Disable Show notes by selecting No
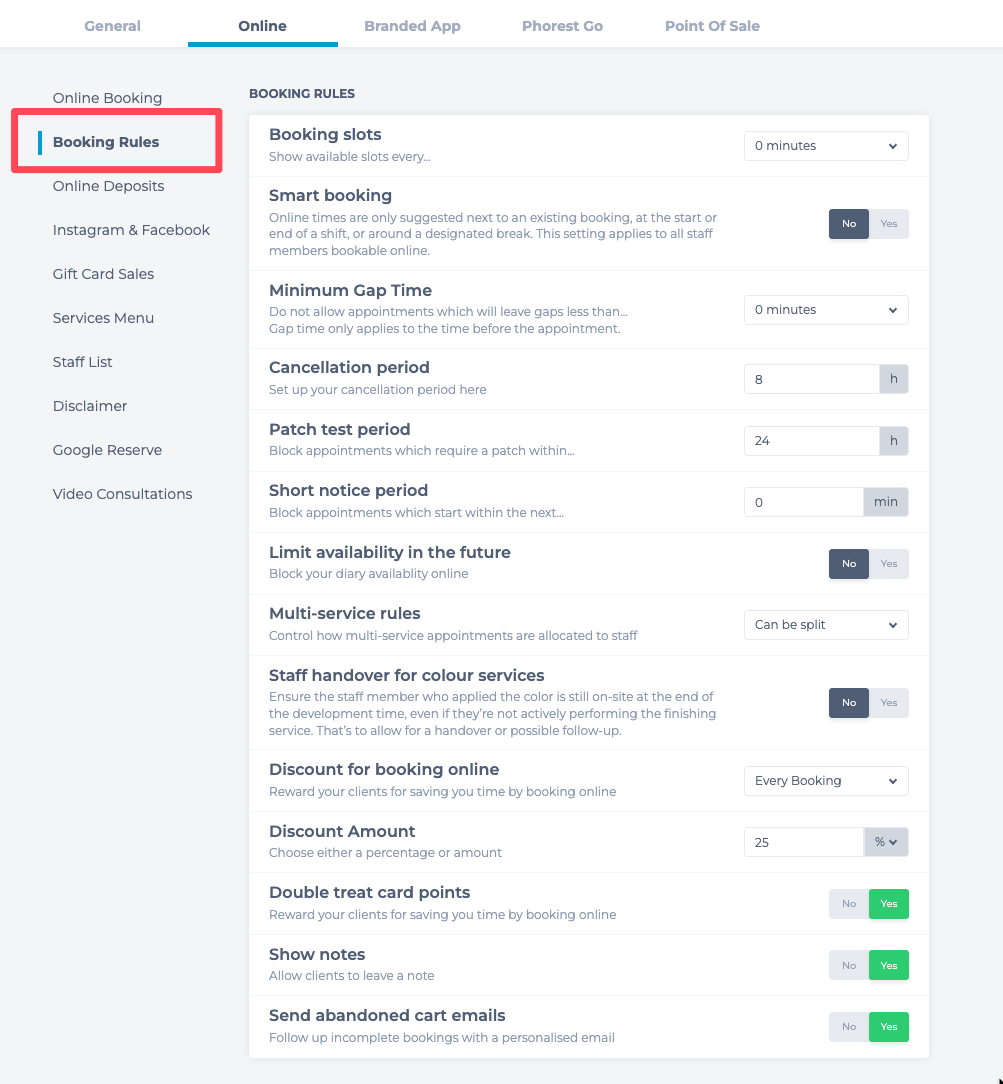This screenshot has height=1084, width=1003. (849, 966)
